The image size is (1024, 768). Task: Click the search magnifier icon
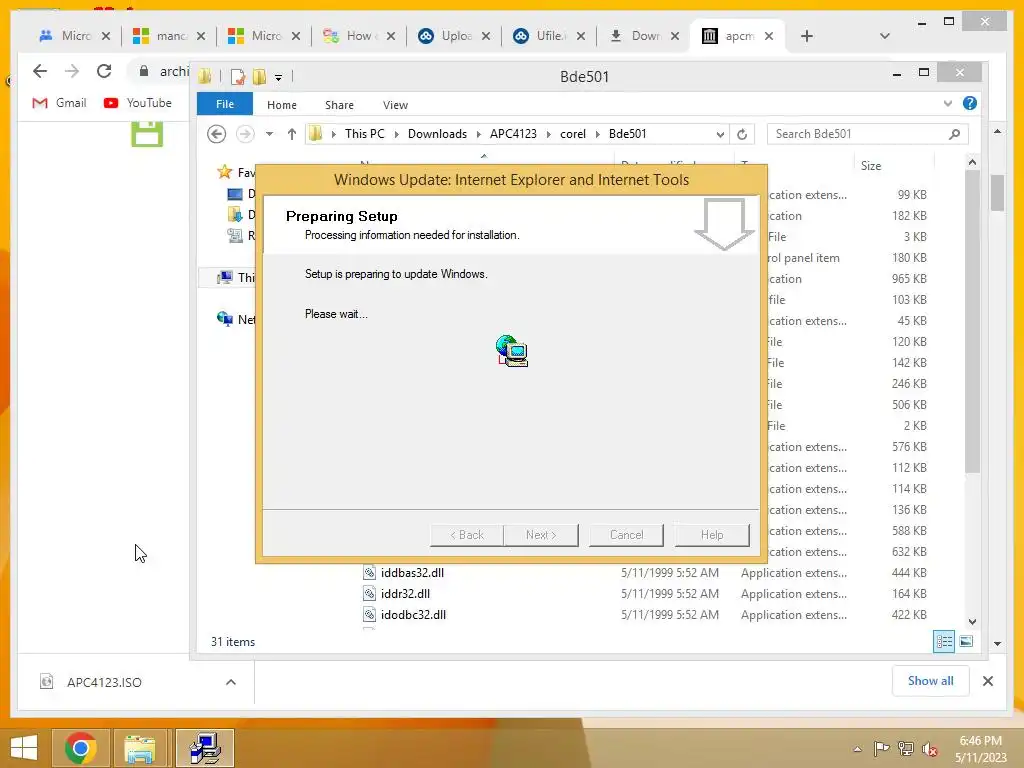[954, 134]
